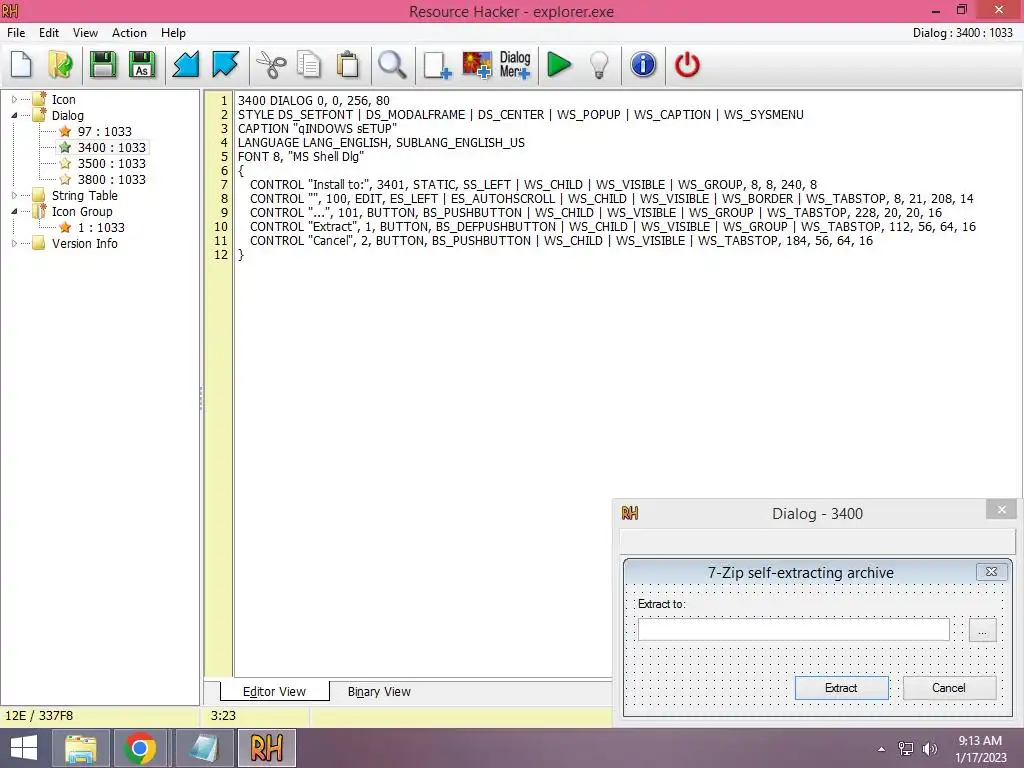Image resolution: width=1024 pixels, height=768 pixels.
Task: Switch to the Editor View tab
Action: (x=274, y=692)
